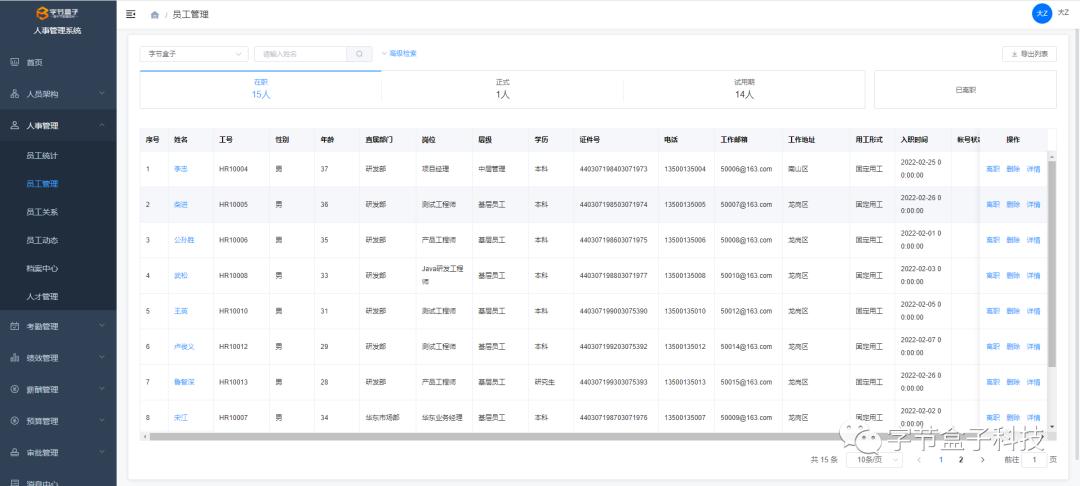Click the 请输入姓名 name input field

(300, 54)
